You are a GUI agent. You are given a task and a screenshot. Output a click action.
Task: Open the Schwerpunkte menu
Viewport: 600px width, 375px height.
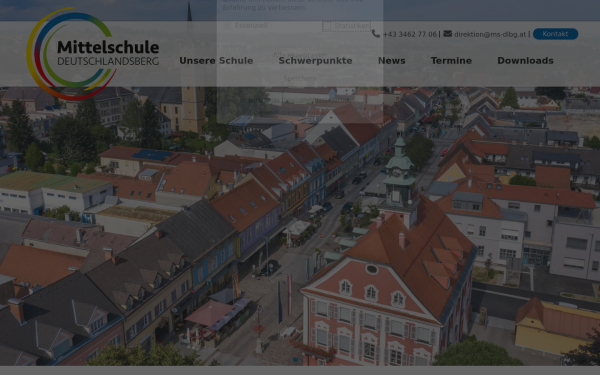point(315,61)
